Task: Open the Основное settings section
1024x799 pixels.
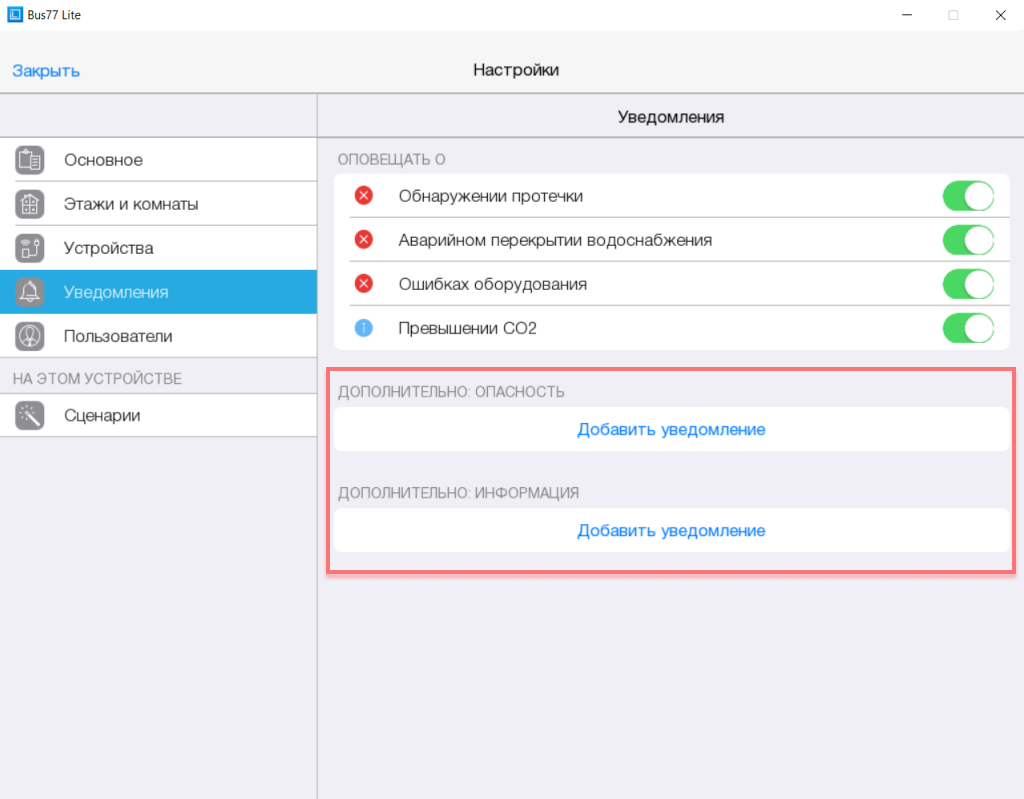Action: point(103,160)
